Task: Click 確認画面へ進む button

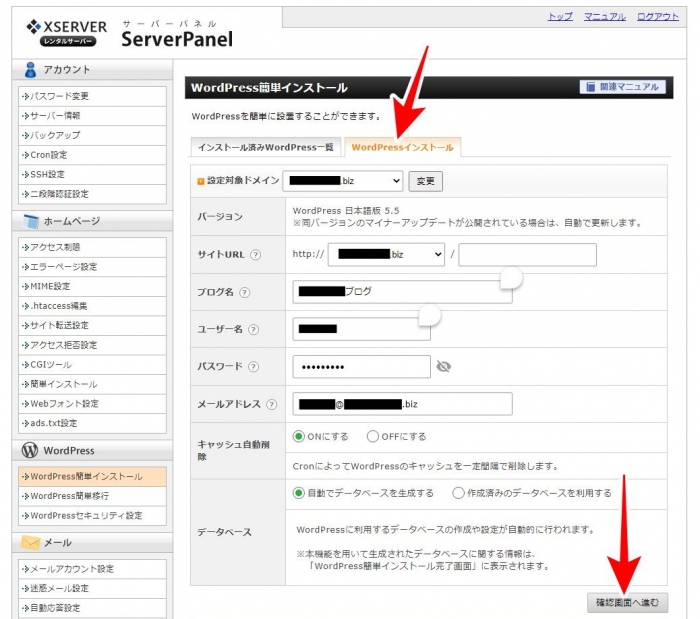Action: [x=627, y=602]
